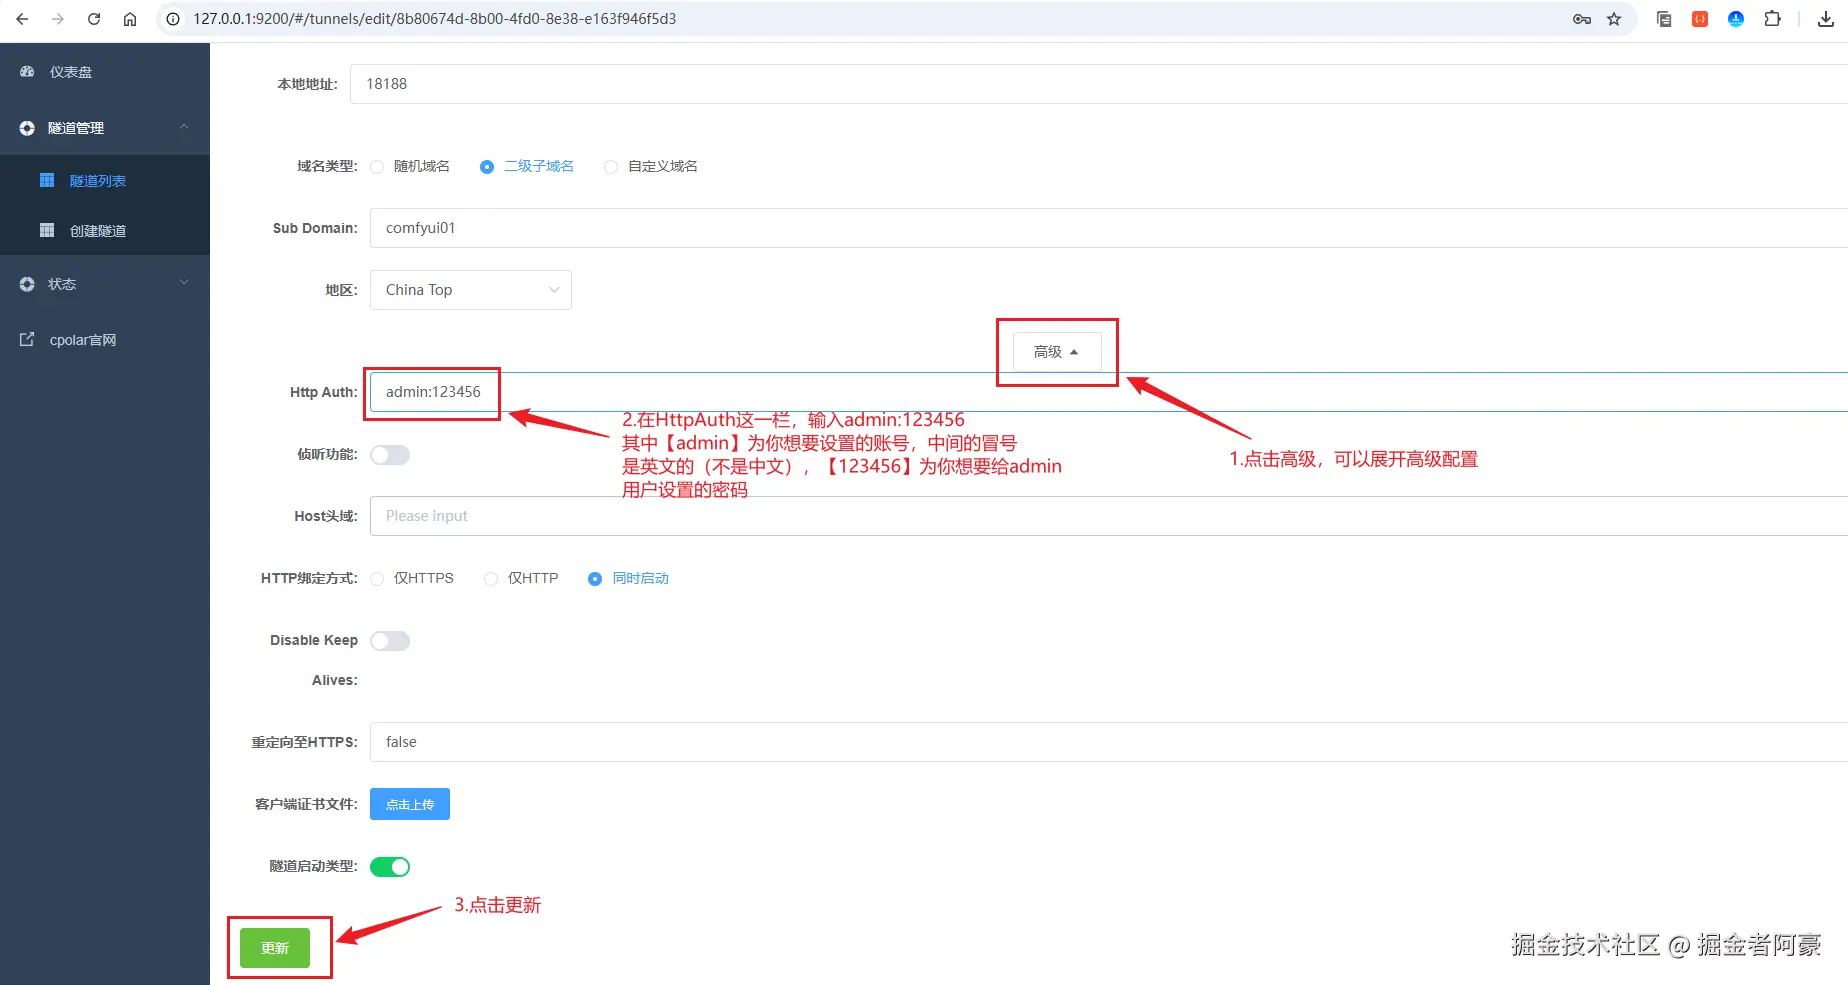
Task: Click the 点击上传 certificate button
Action: tap(410, 804)
